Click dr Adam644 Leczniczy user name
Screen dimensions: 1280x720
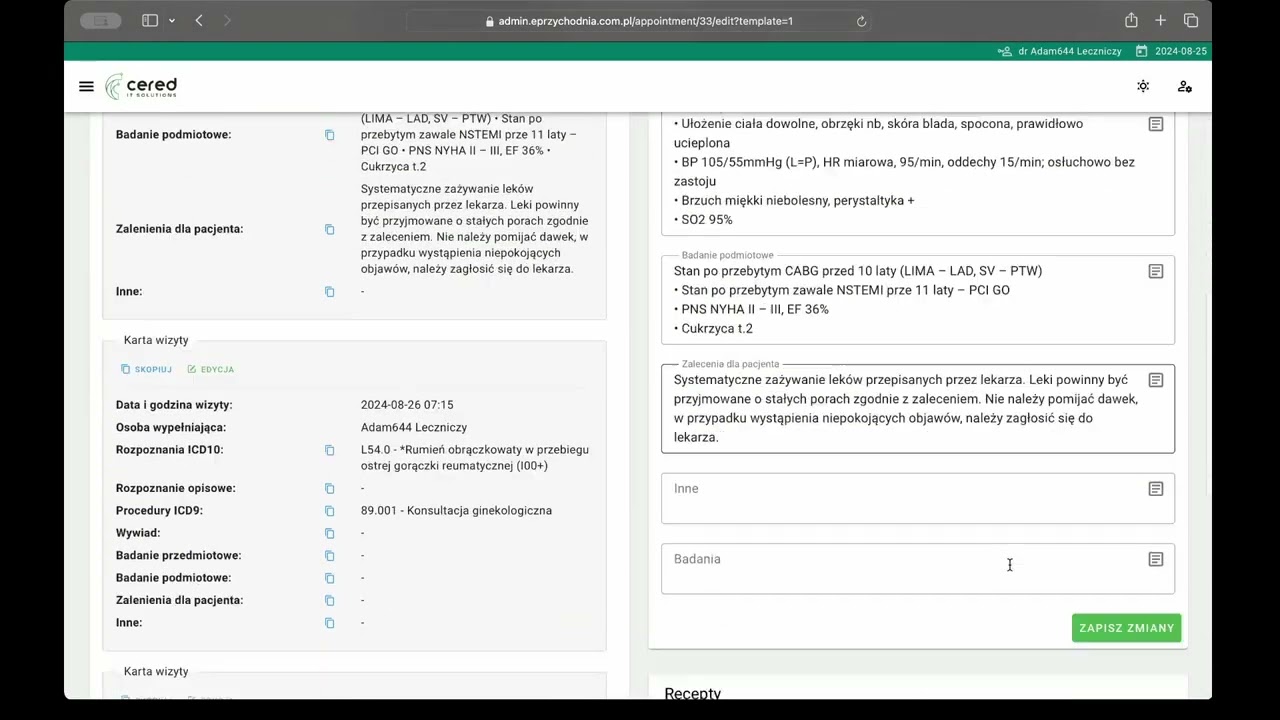tap(1070, 51)
